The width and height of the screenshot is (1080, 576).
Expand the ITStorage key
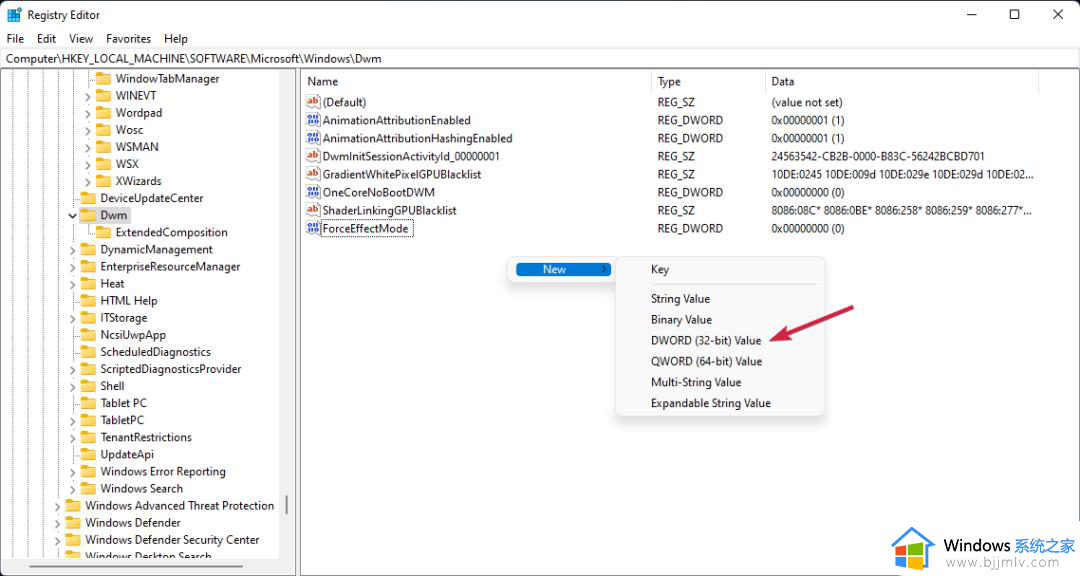click(72, 318)
